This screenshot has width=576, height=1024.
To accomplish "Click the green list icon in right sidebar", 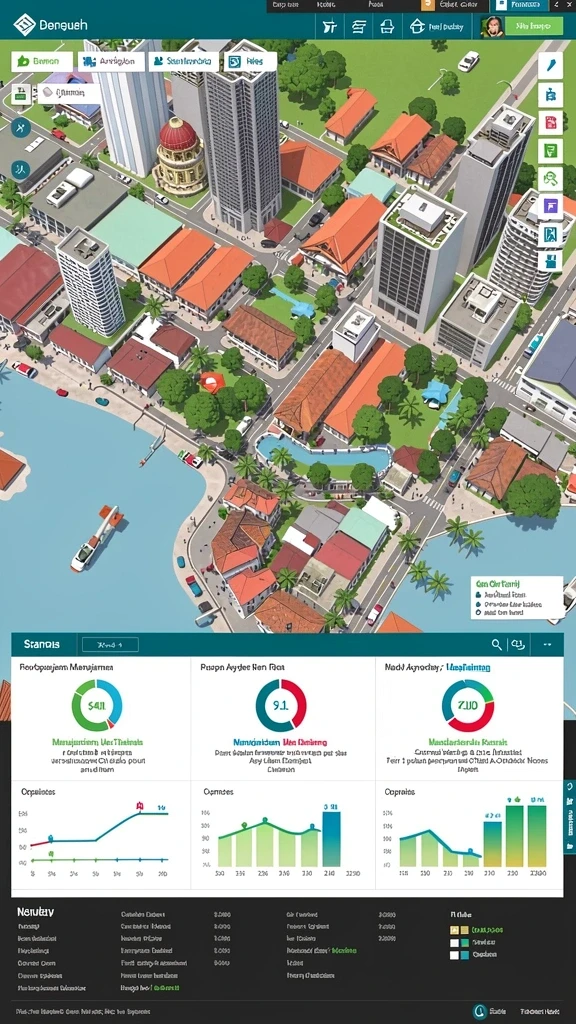I will pos(551,150).
